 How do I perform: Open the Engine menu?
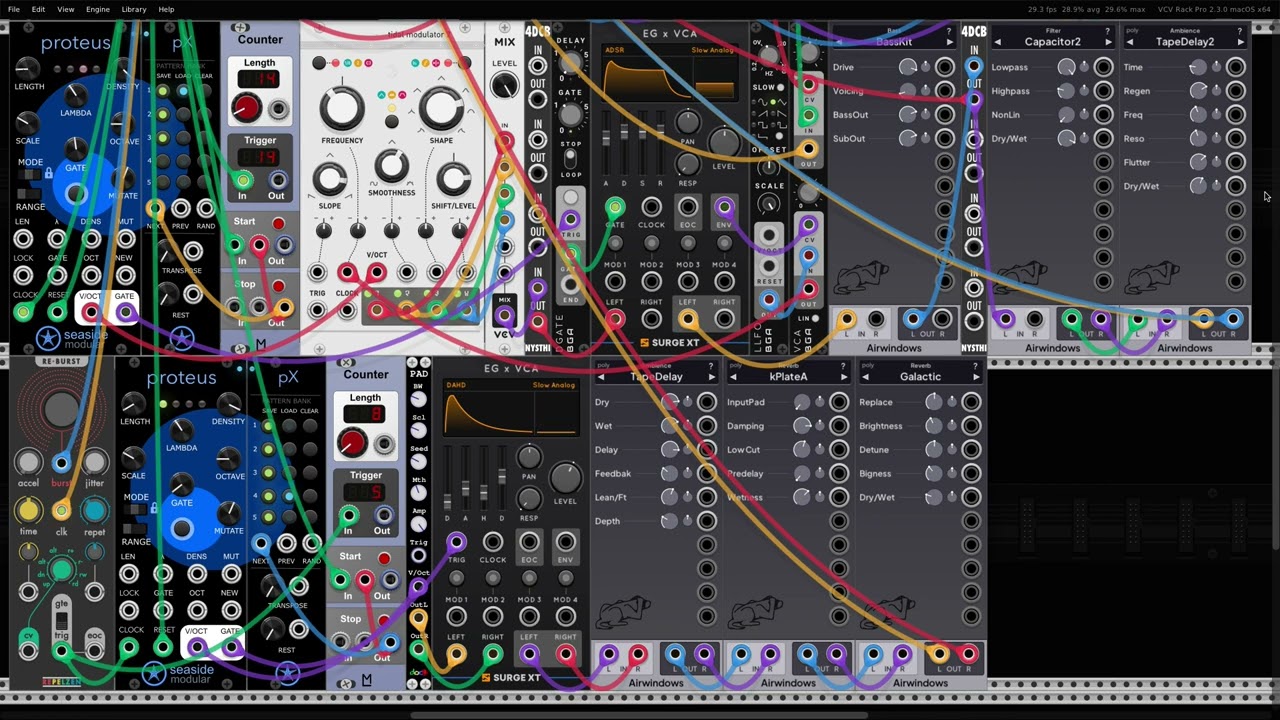[98, 9]
